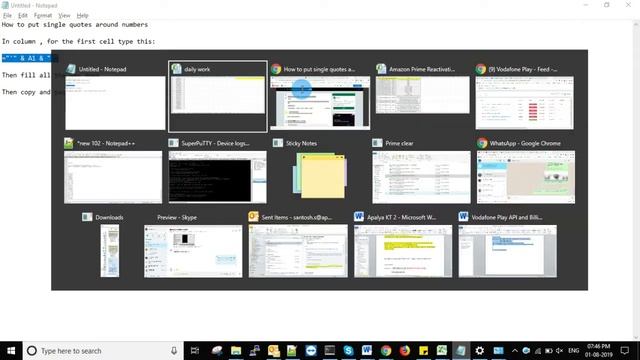Image resolution: width=640 pixels, height=360 pixels.
Task: Switch to the 'daily work' Excel window thumbnail
Action: click(218, 96)
